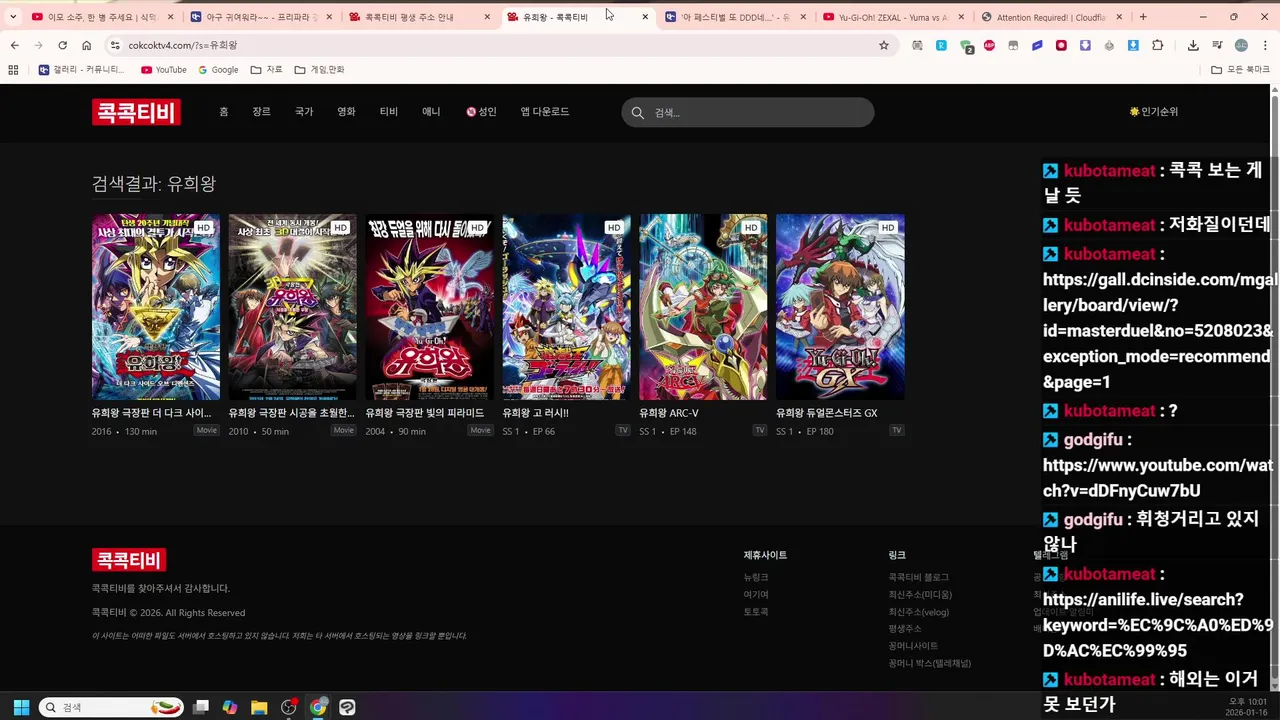This screenshot has height=720, width=1280.
Task: Switch to the '쿡쿡티비 평생 주소 안내' tab
Action: (x=420, y=17)
